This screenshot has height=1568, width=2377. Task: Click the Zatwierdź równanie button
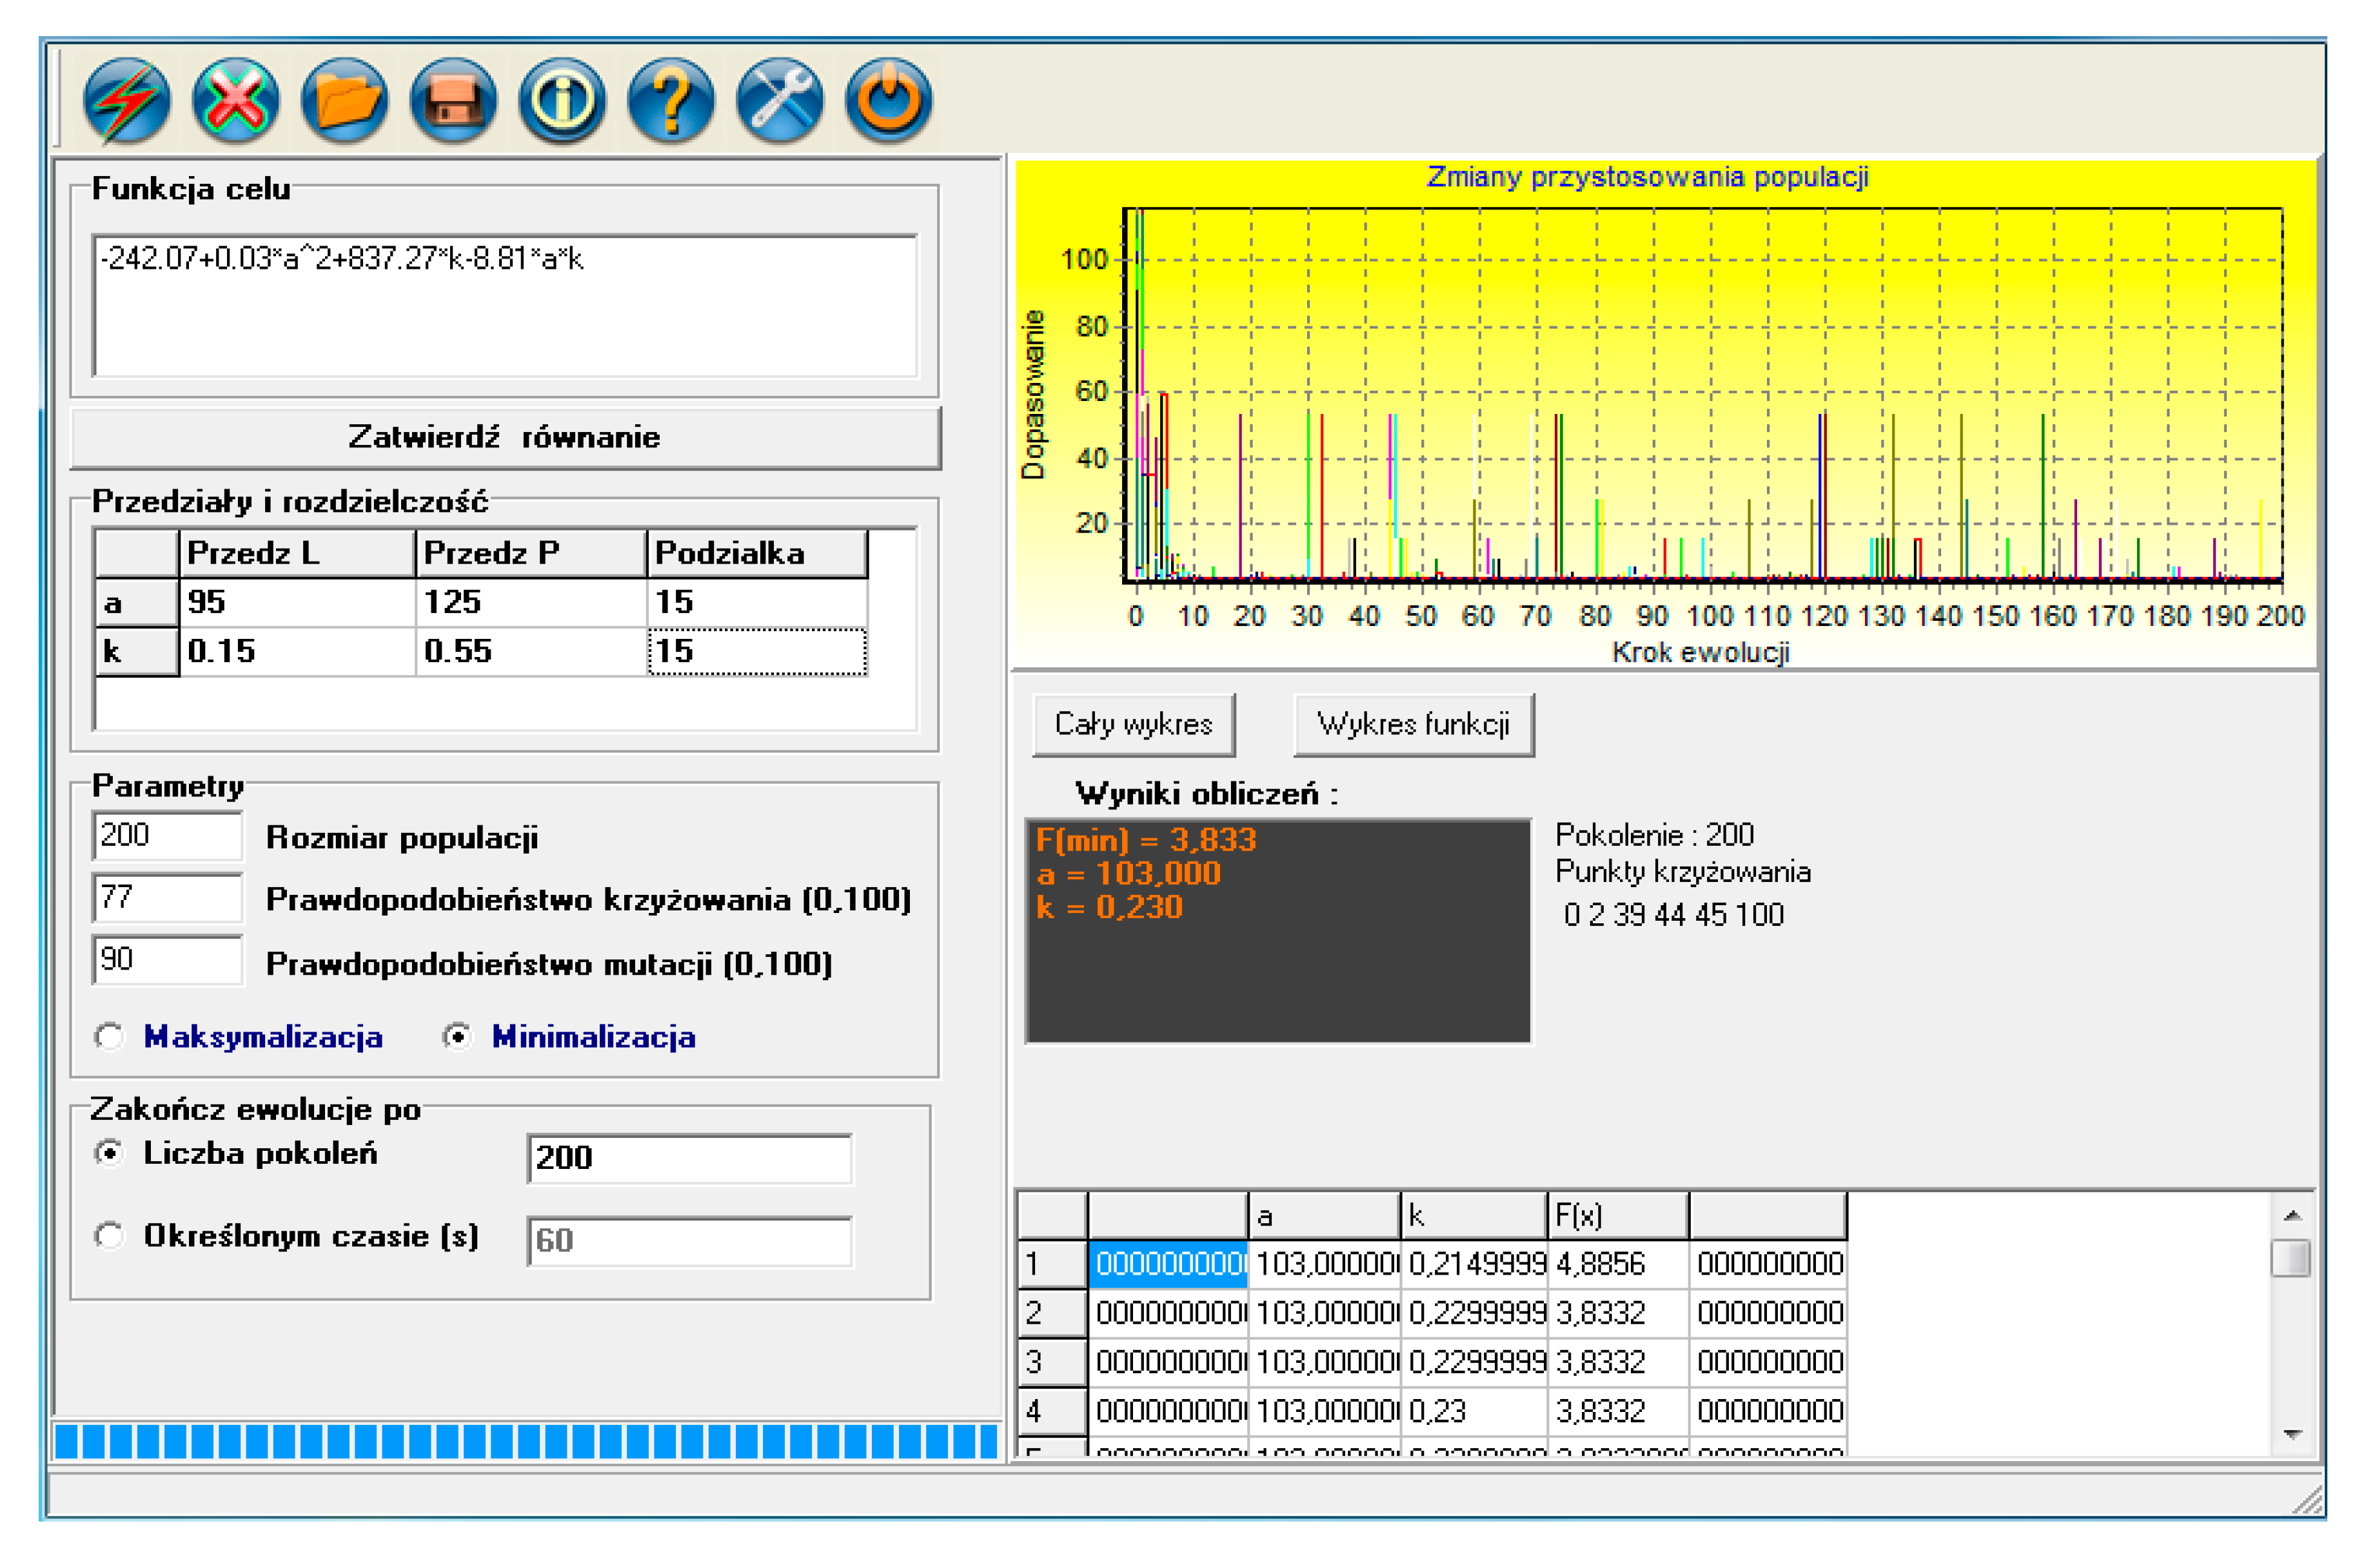pos(505,438)
